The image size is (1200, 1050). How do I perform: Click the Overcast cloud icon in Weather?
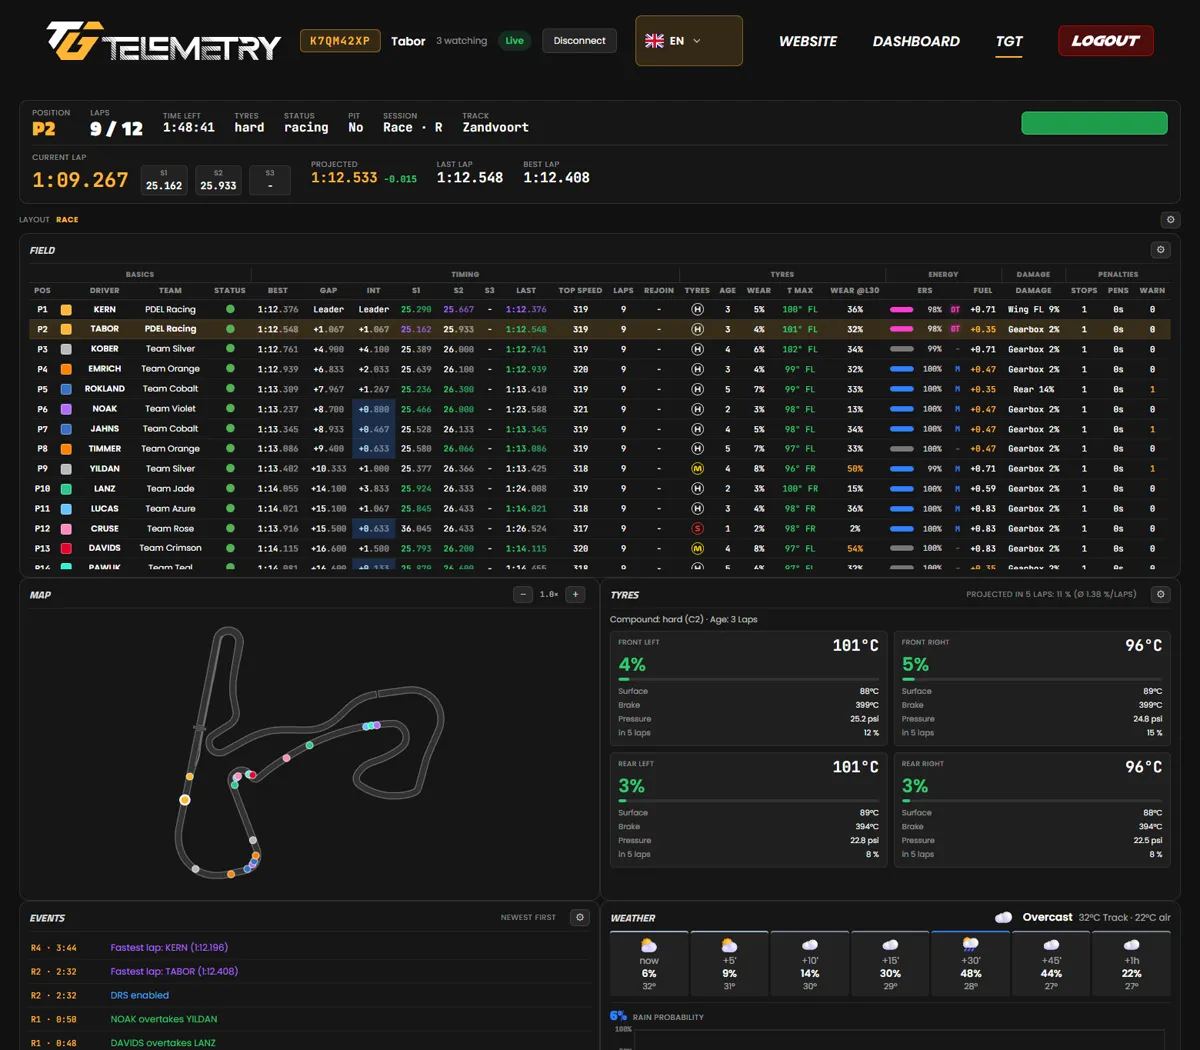pos(1004,917)
